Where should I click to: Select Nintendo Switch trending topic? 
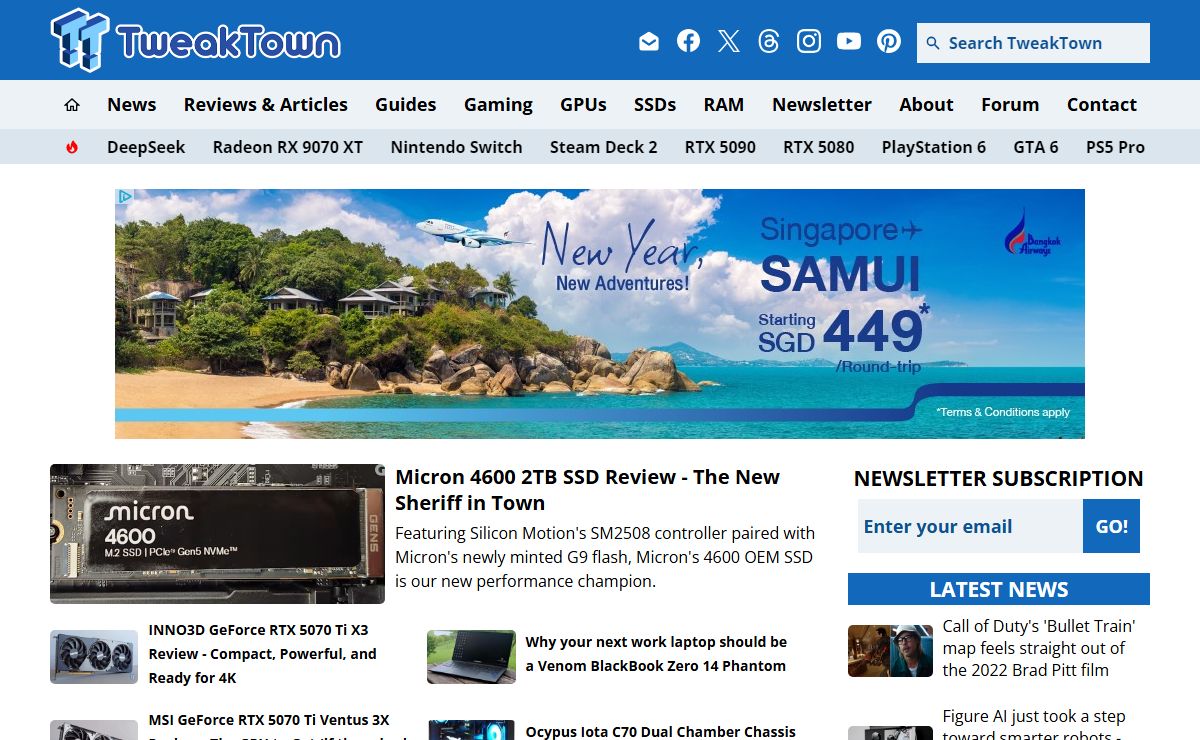(456, 147)
